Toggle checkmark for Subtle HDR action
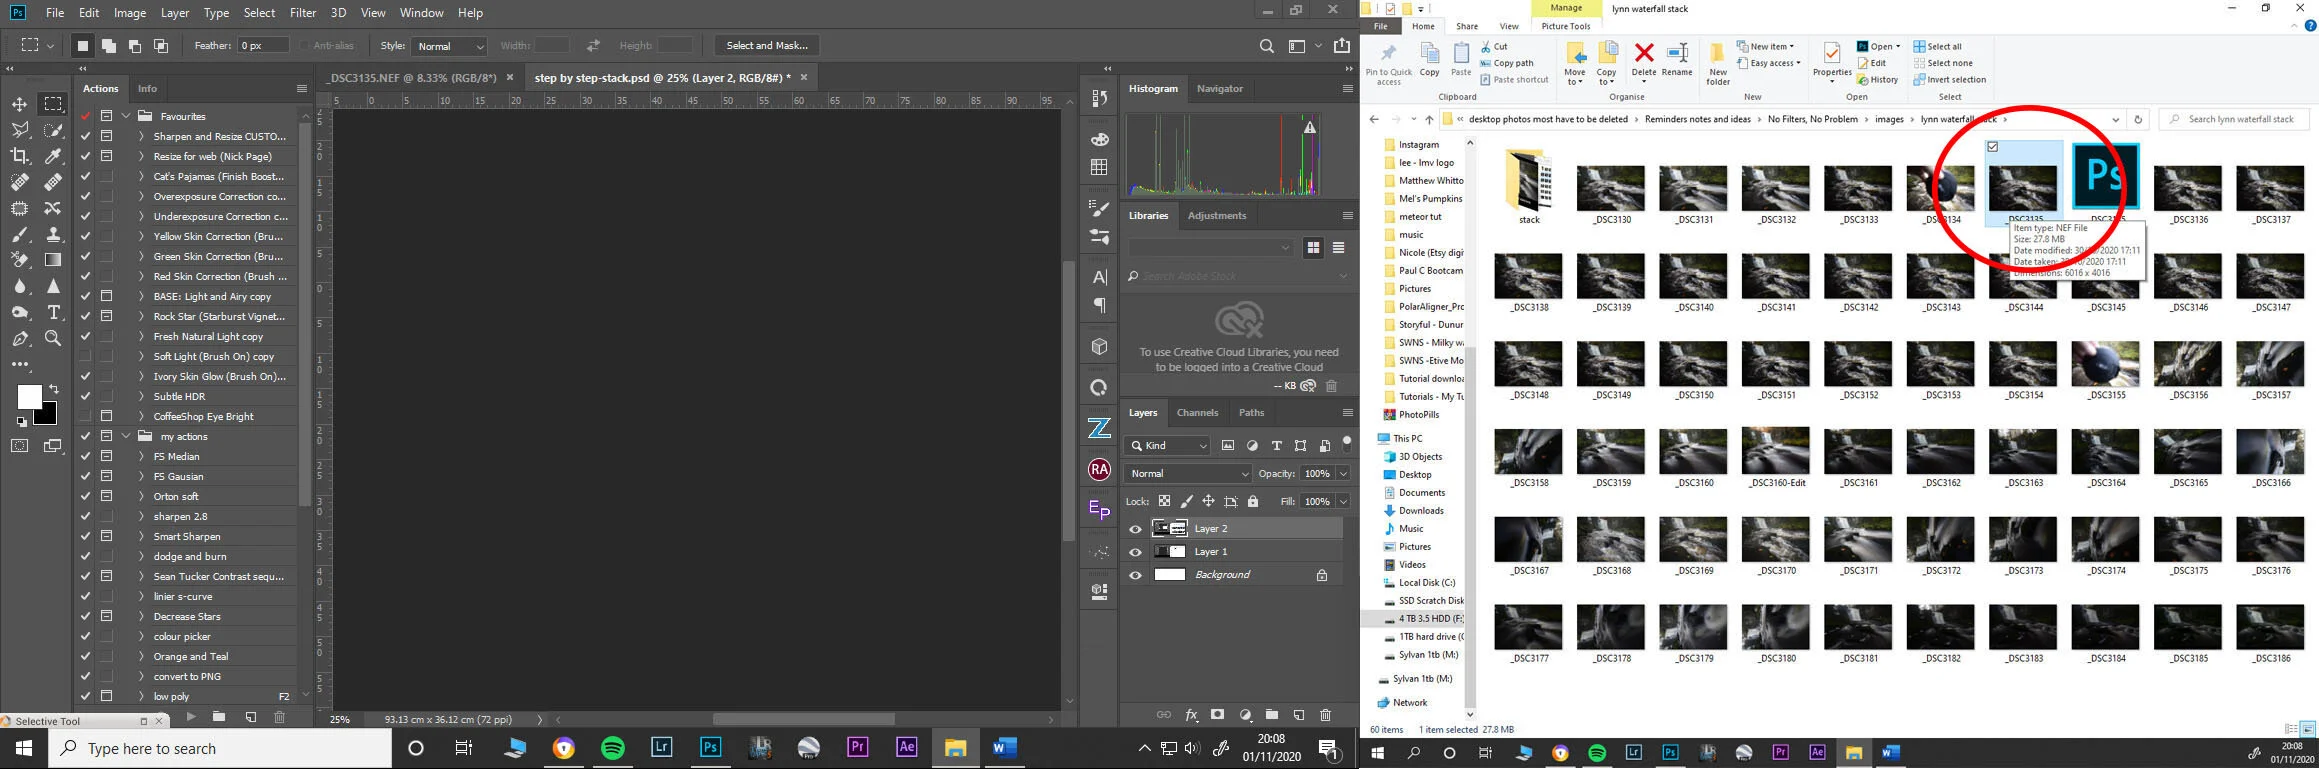Screen dimensions: 2319x769 pos(86,396)
